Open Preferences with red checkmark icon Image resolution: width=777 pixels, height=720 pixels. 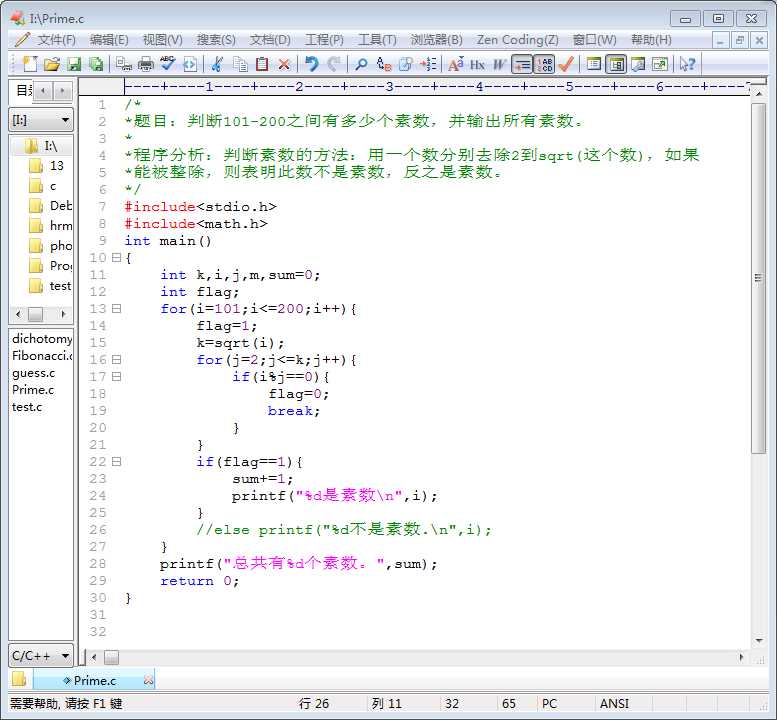566,64
